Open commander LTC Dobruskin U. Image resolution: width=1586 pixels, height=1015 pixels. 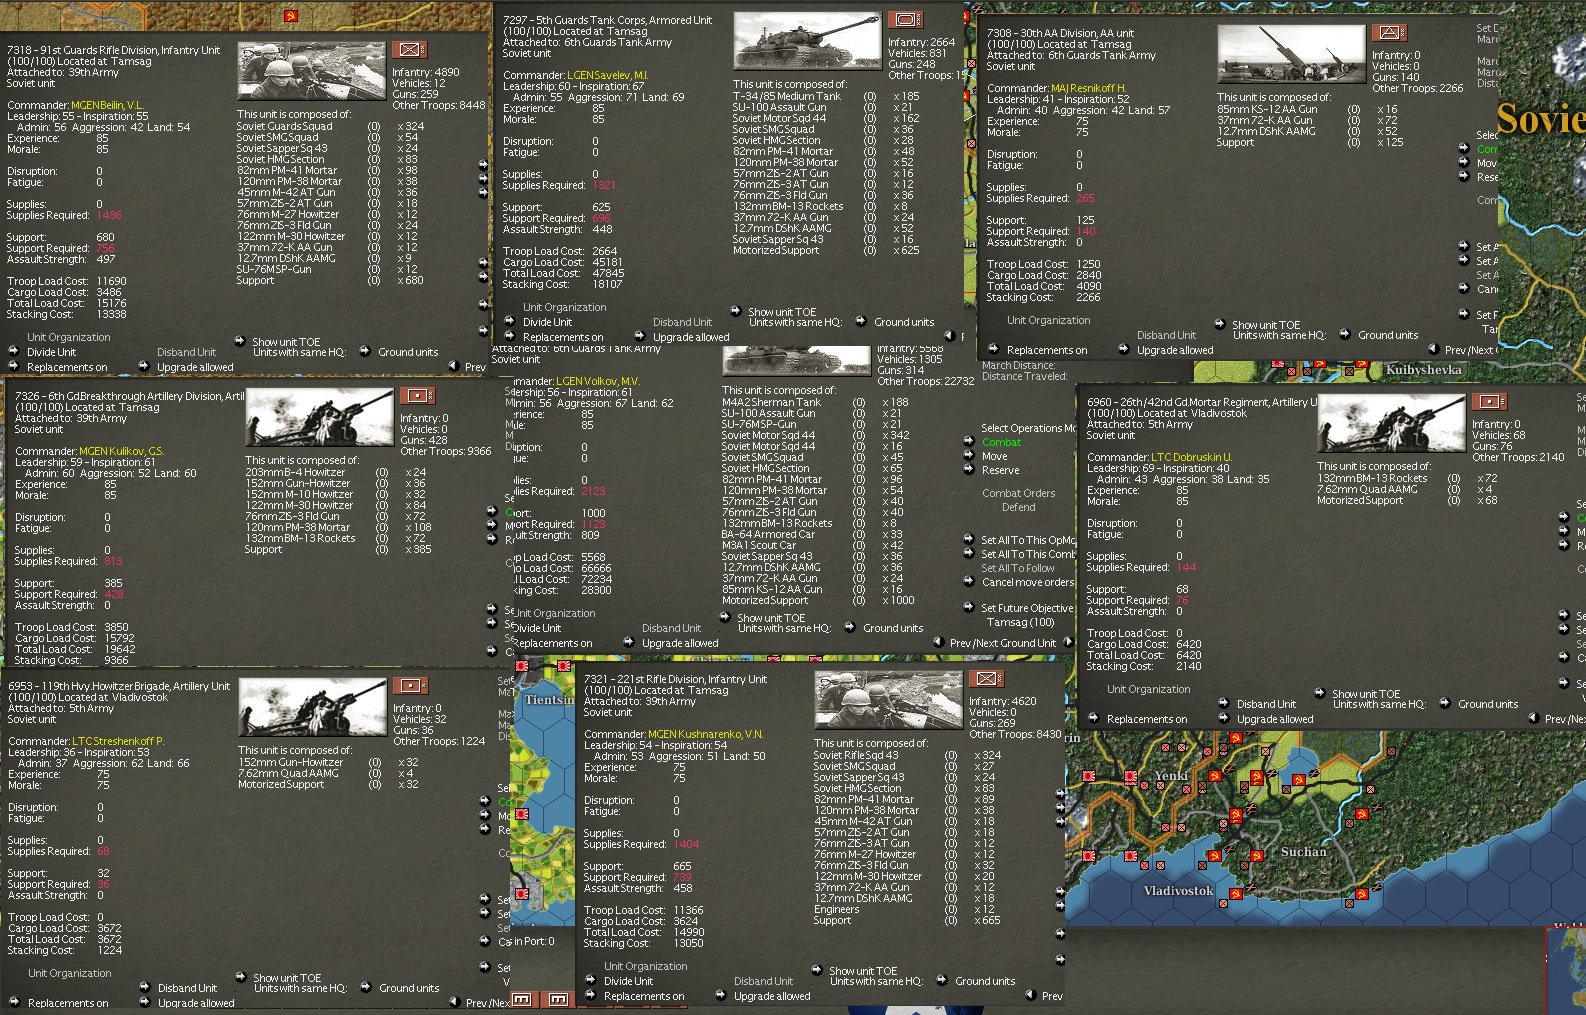(1191, 457)
